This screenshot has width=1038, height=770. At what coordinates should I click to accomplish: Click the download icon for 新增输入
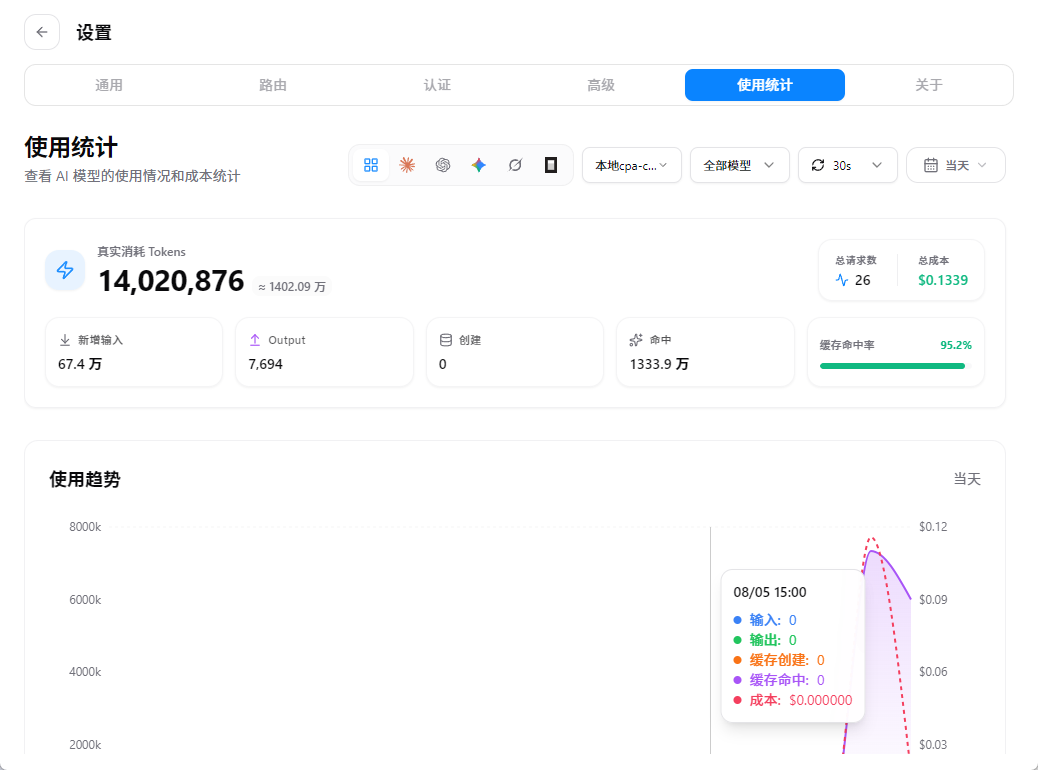(x=65, y=340)
